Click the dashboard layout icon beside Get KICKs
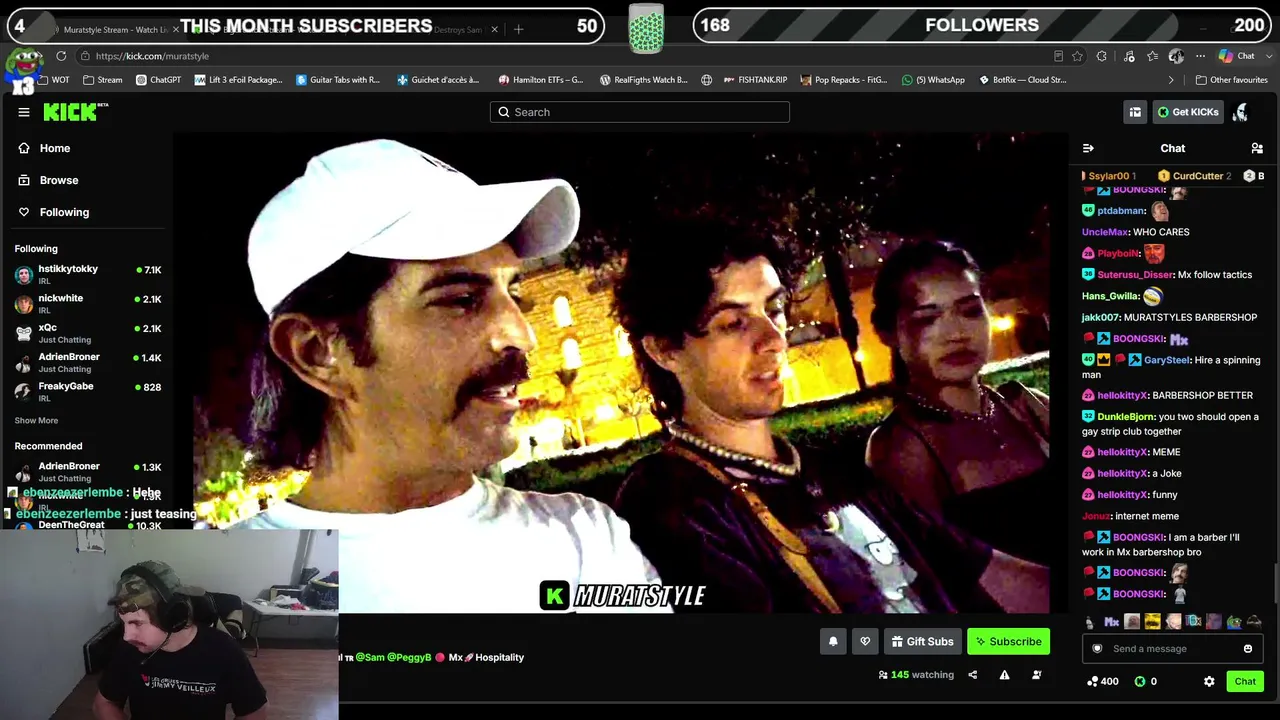Image resolution: width=1280 pixels, height=720 pixels. pyautogui.click(x=1135, y=112)
